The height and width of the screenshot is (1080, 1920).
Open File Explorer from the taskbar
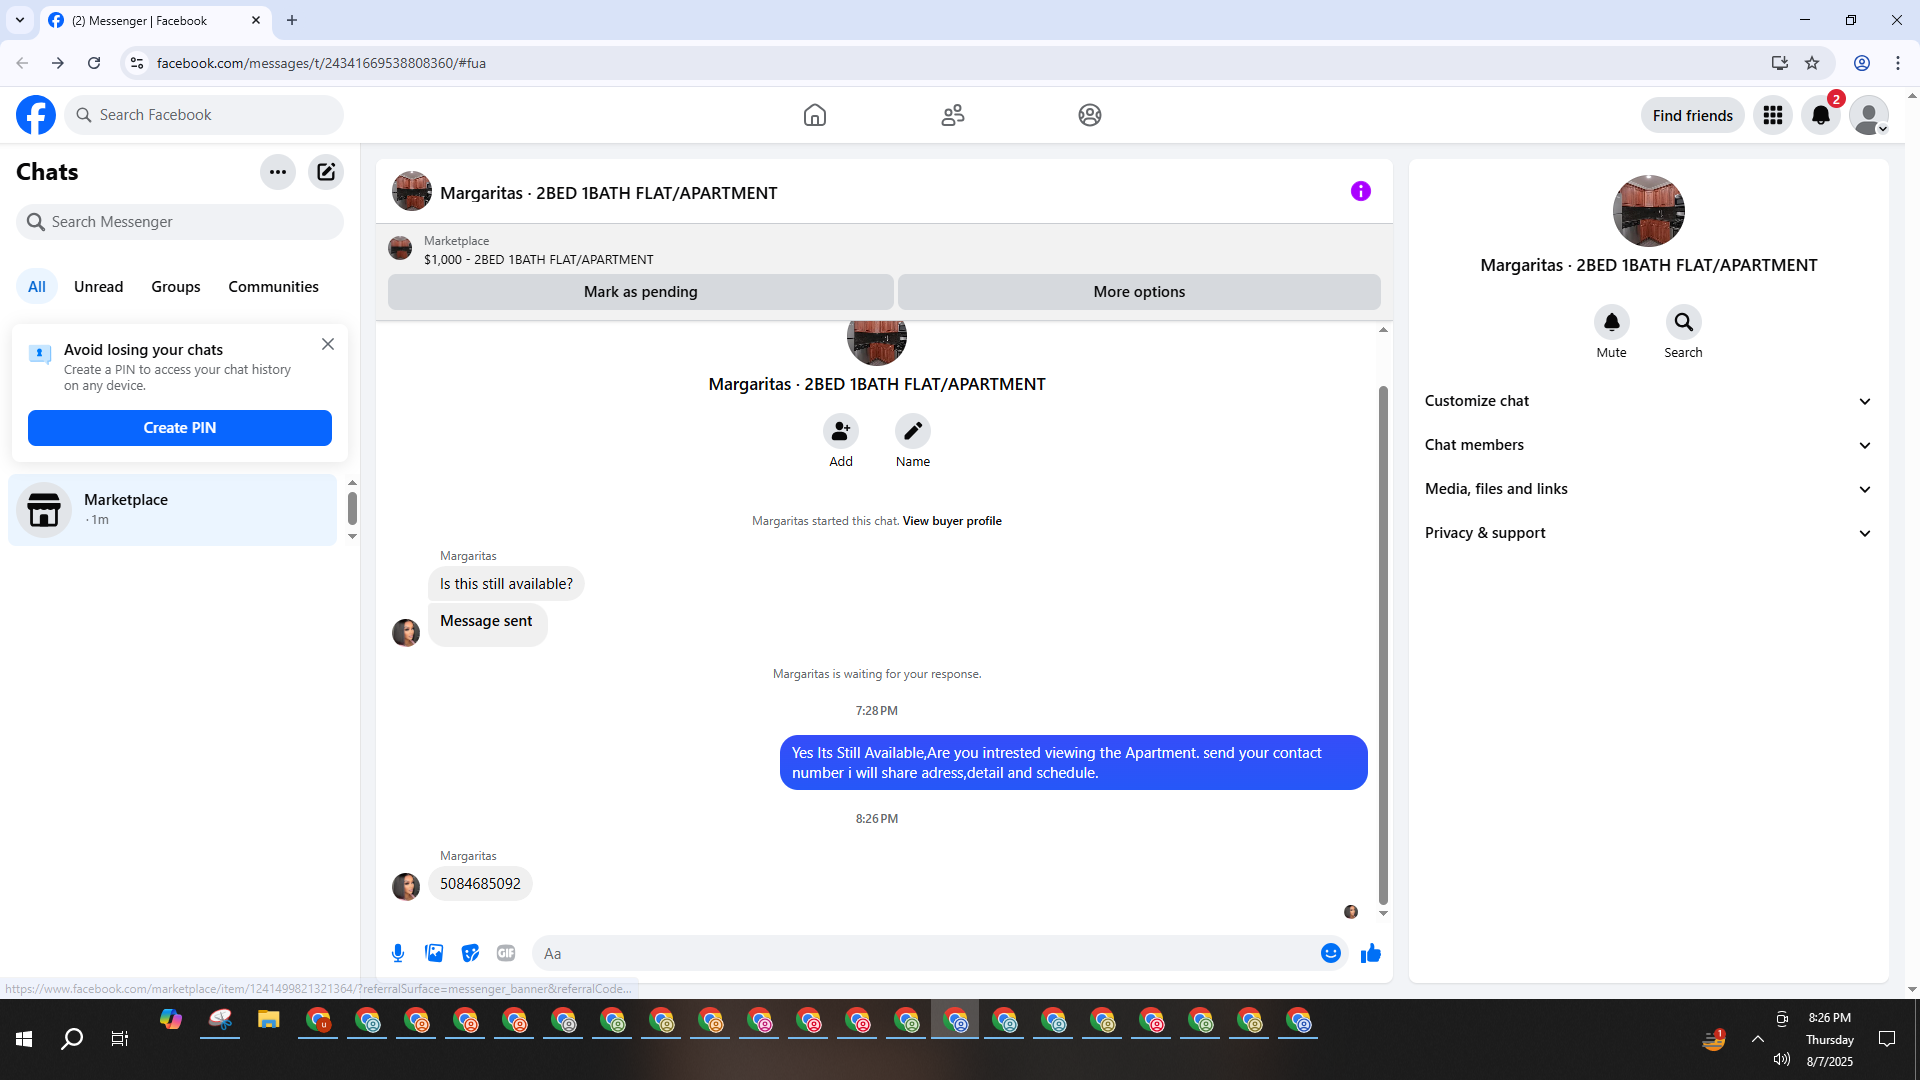click(x=268, y=1020)
